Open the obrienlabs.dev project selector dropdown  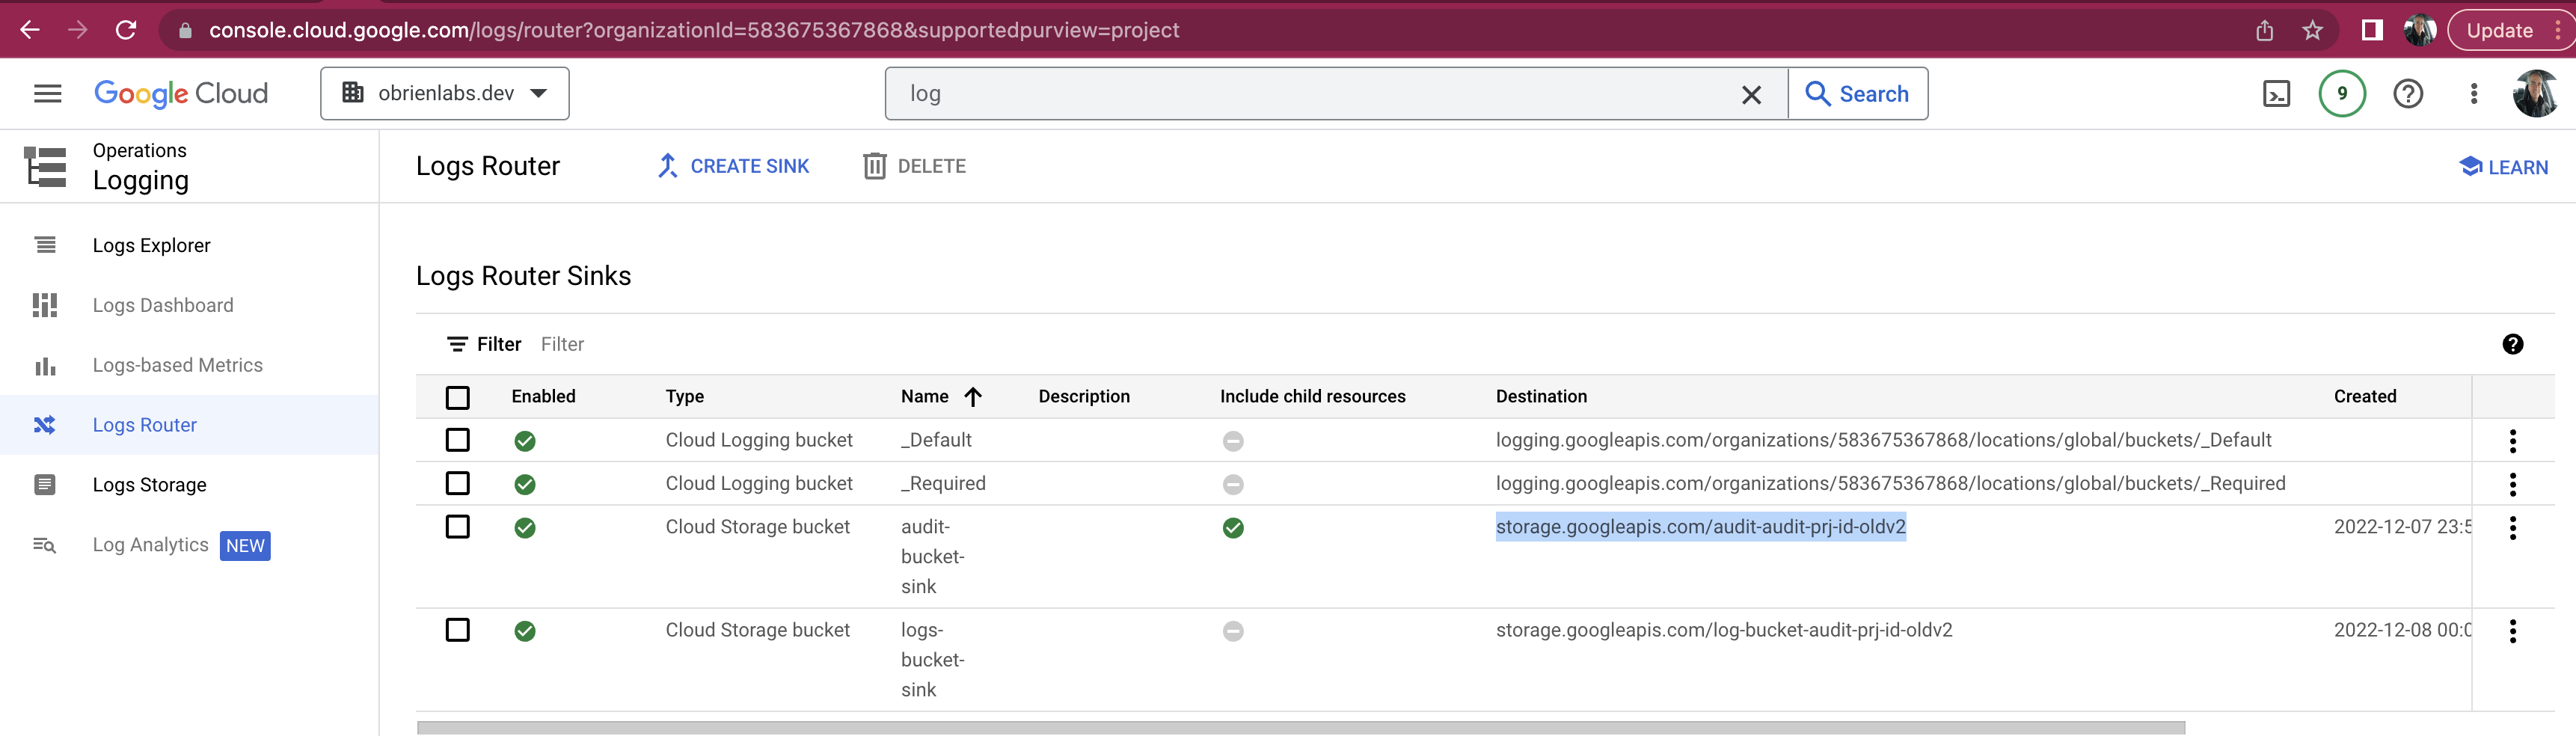point(445,94)
